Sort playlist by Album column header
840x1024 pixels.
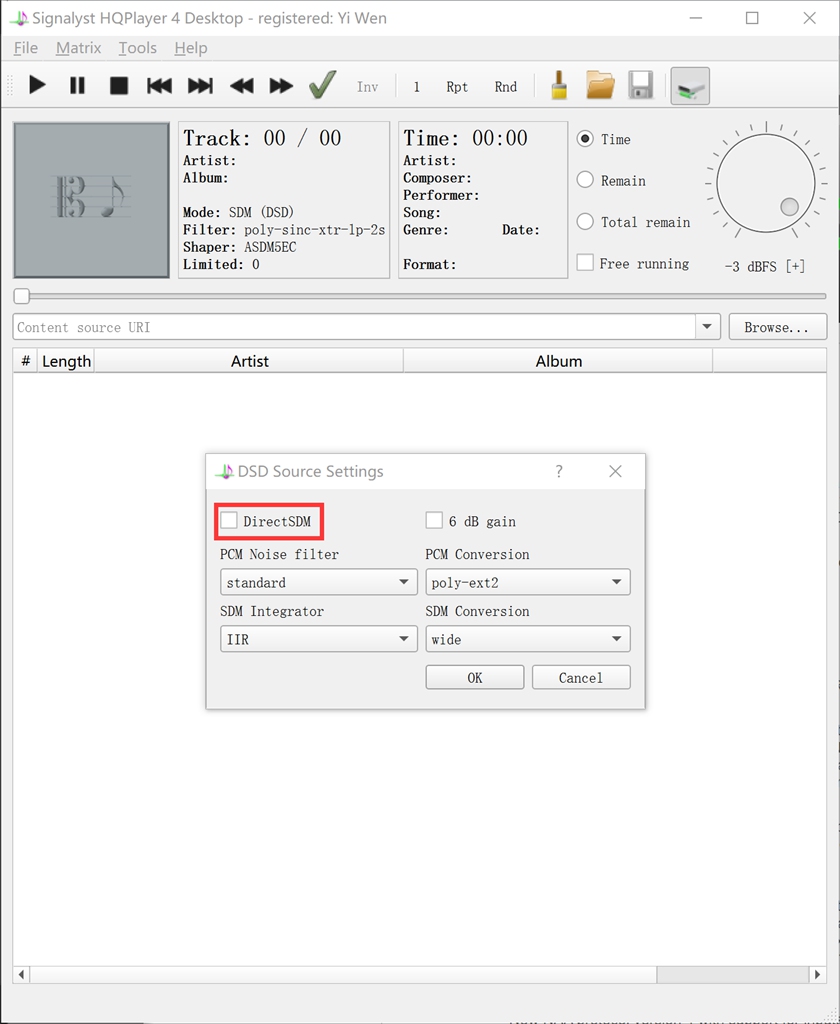558,360
